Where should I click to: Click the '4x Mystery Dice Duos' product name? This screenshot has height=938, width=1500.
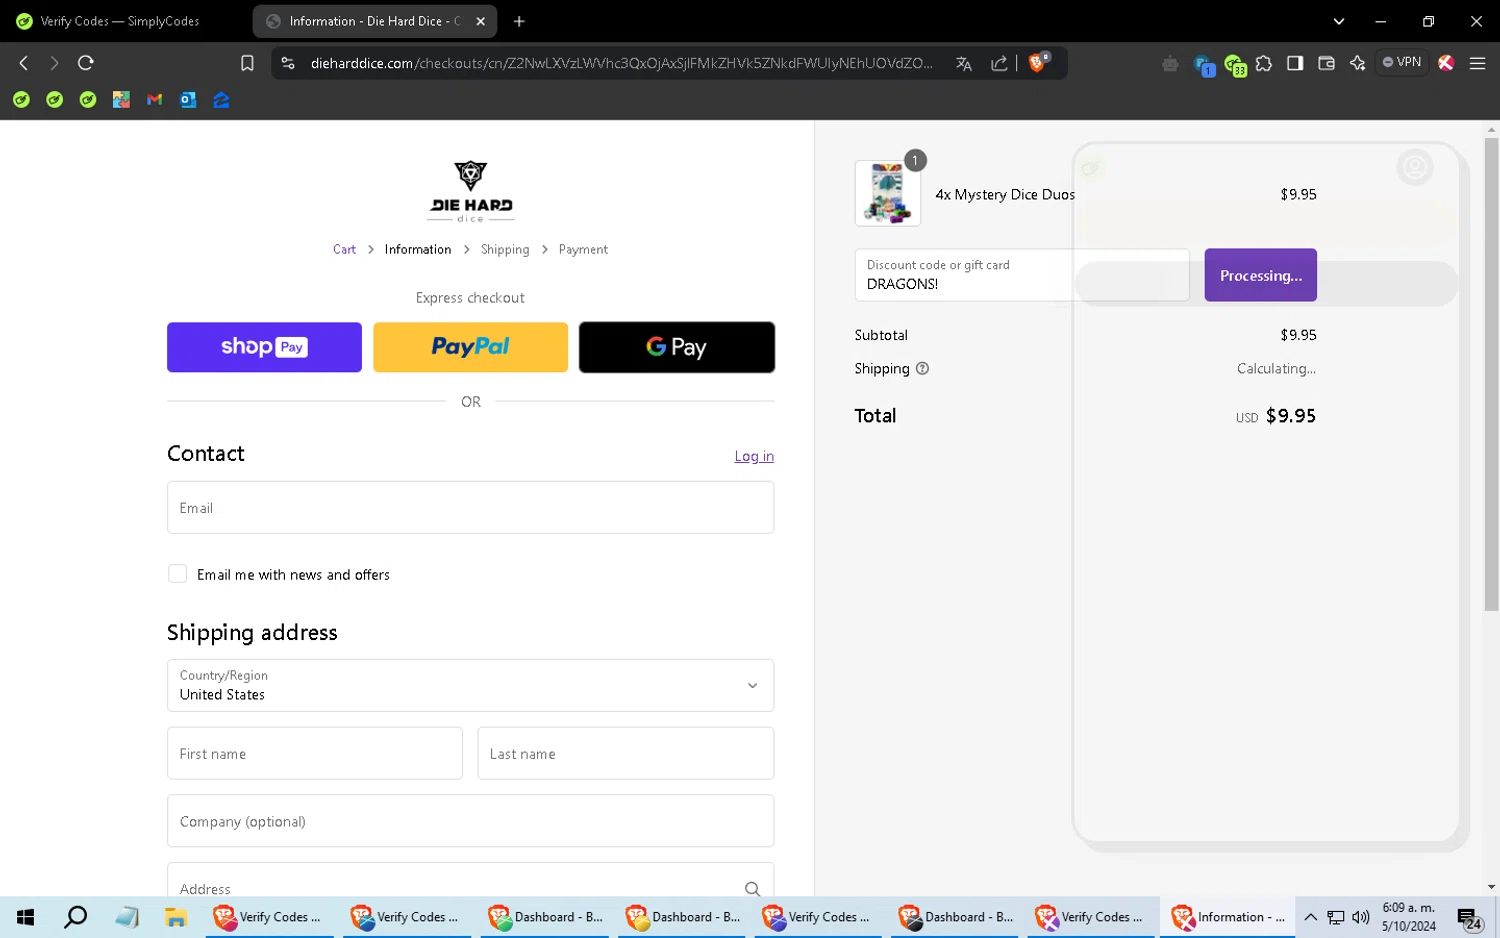[1005, 195]
